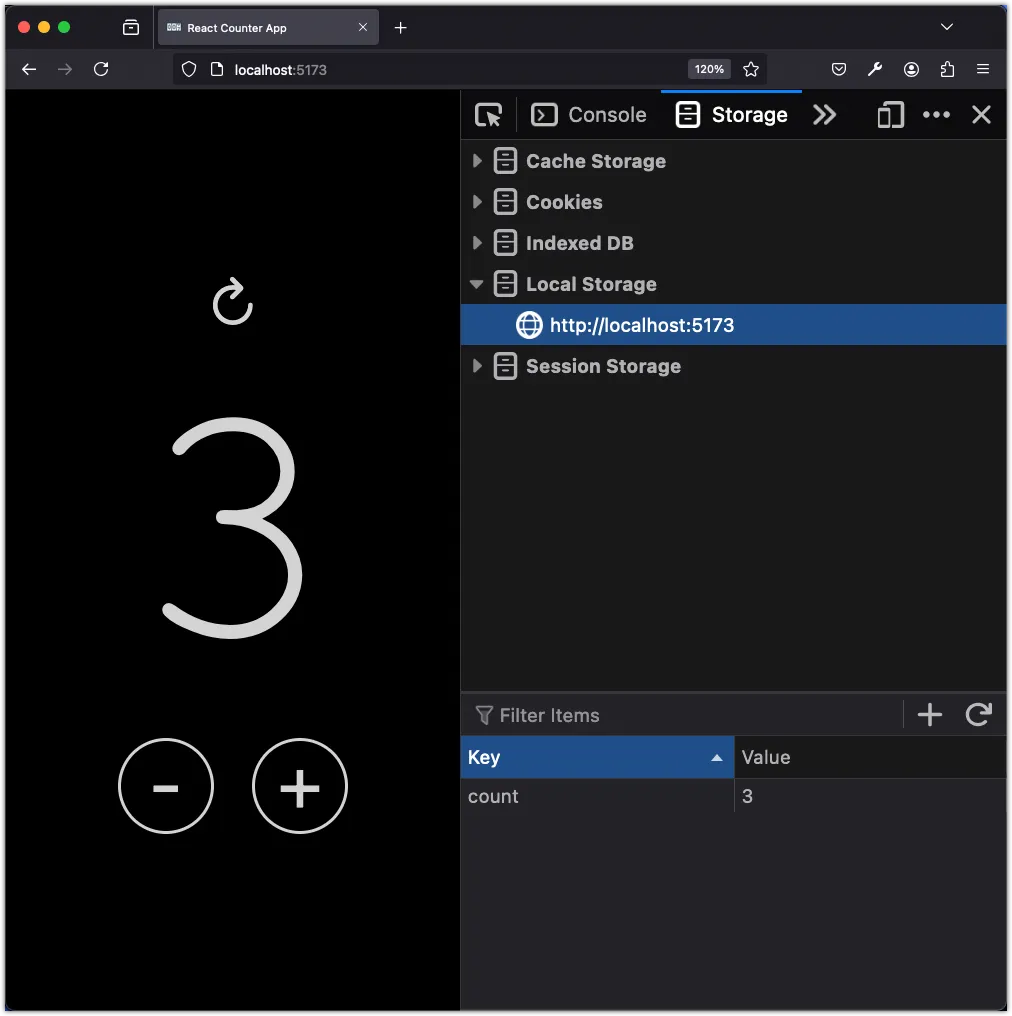1012x1016 pixels.
Task: Click the green macOS fullscreen window button
Action: coord(63,27)
